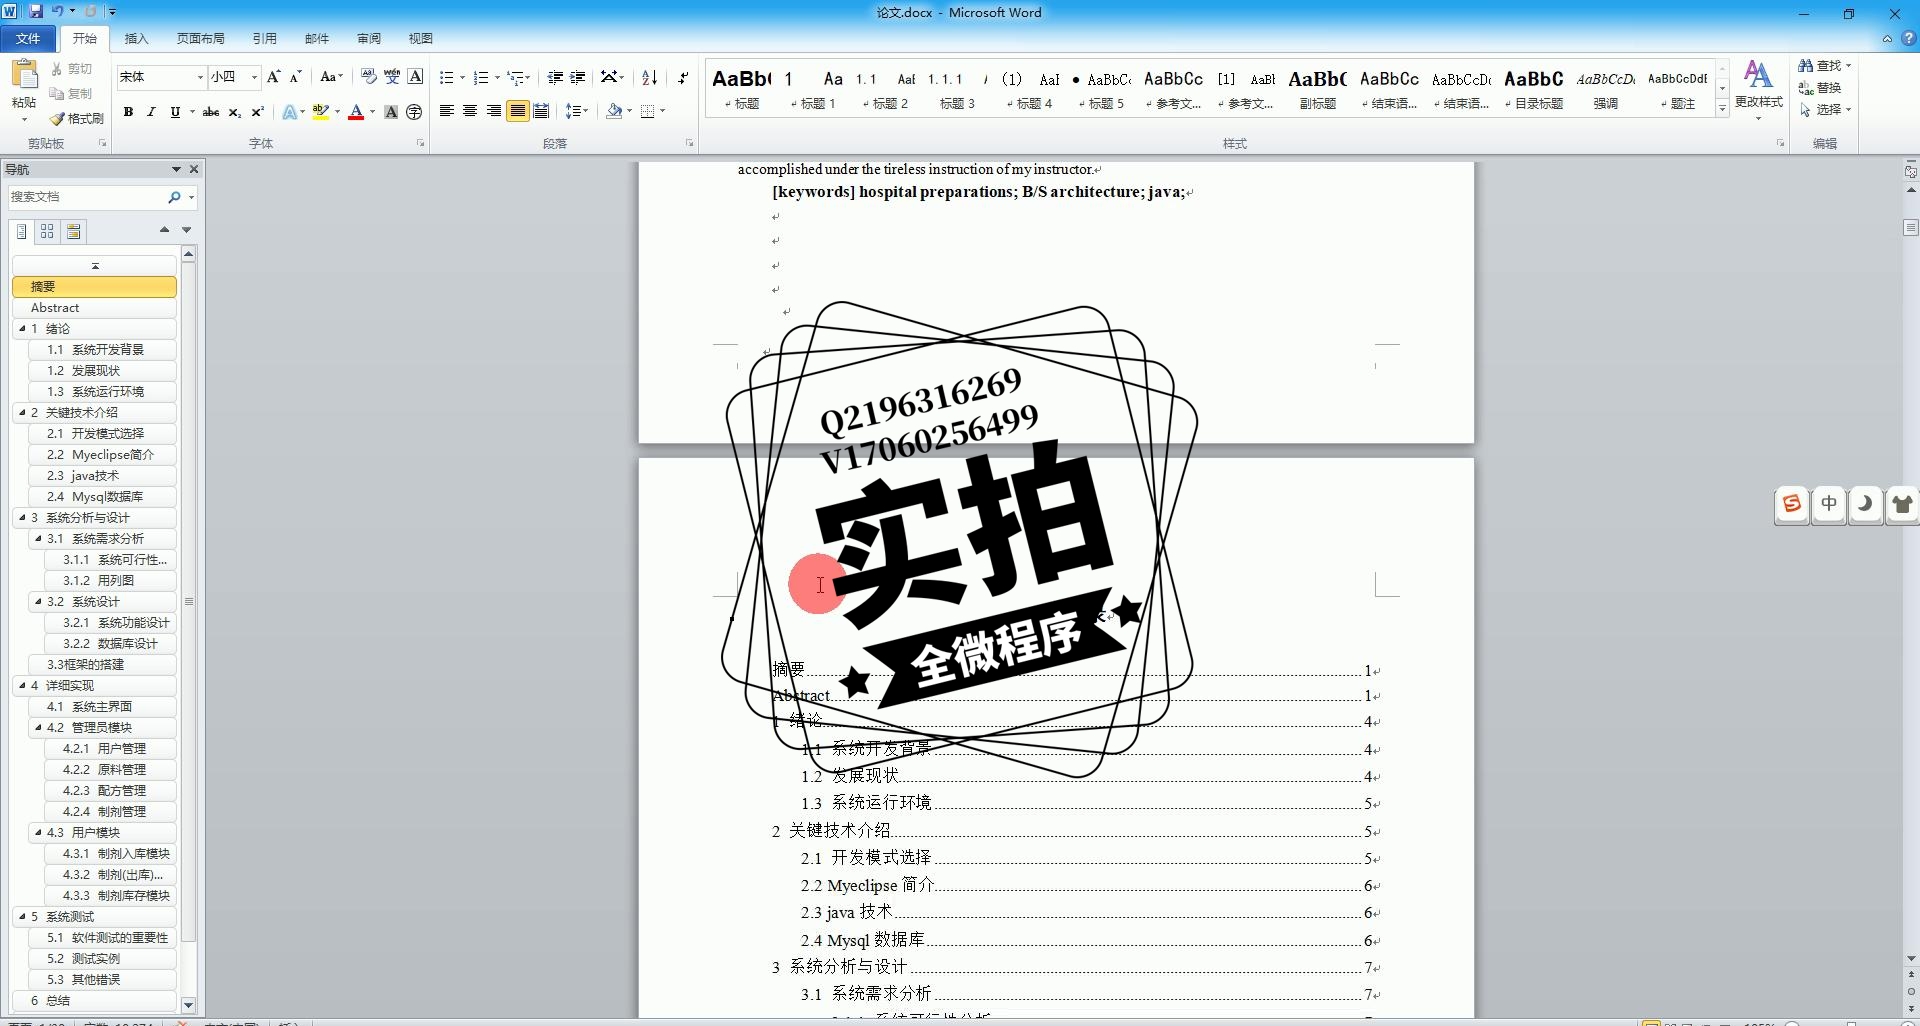Open the navigation pane options dropdown arrow
The width and height of the screenshot is (1920, 1026).
(176, 169)
